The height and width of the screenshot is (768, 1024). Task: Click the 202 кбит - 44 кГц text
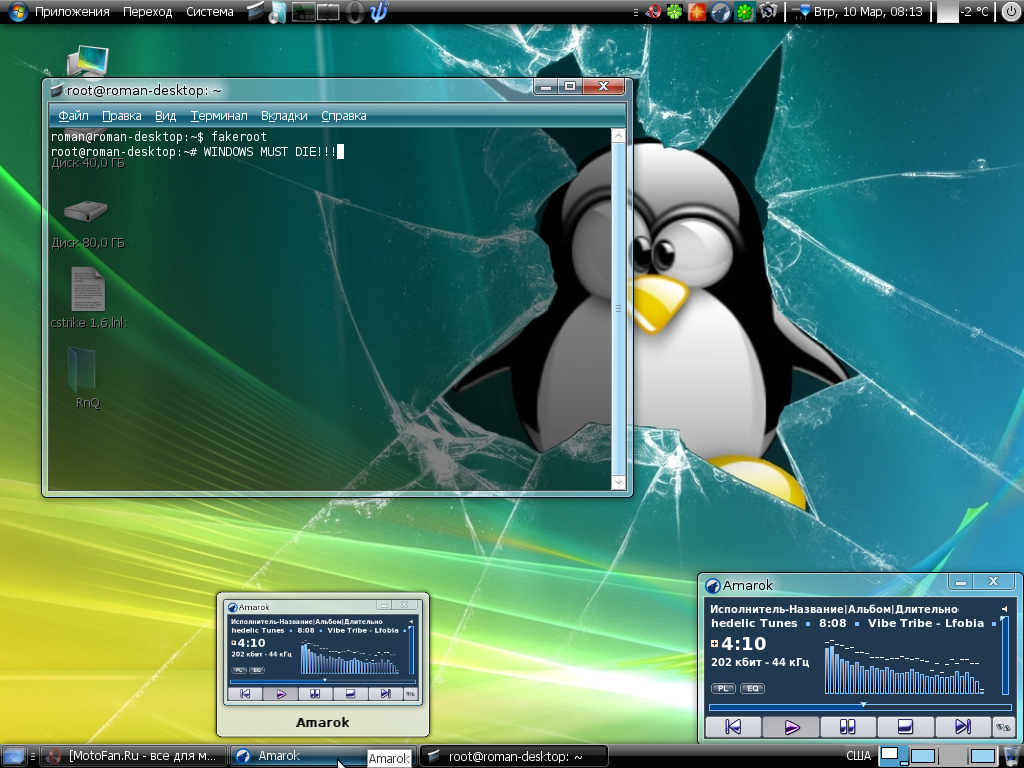(760, 662)
